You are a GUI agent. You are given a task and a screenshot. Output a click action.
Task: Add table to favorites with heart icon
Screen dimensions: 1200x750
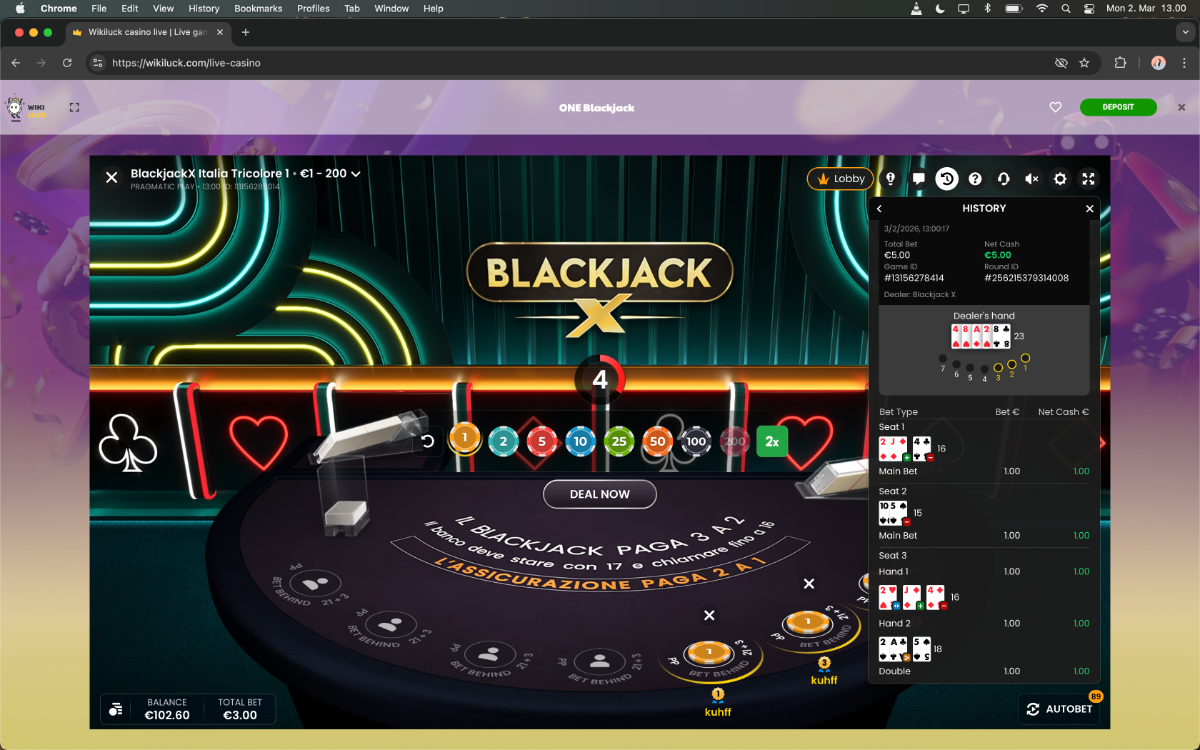pos(1055,107)
